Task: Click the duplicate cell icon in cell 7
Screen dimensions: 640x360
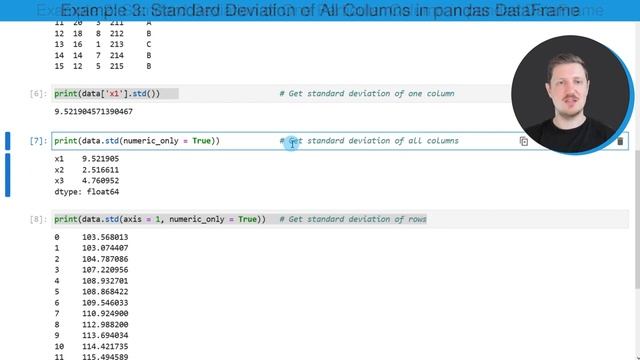Action: tap(524, 141)
